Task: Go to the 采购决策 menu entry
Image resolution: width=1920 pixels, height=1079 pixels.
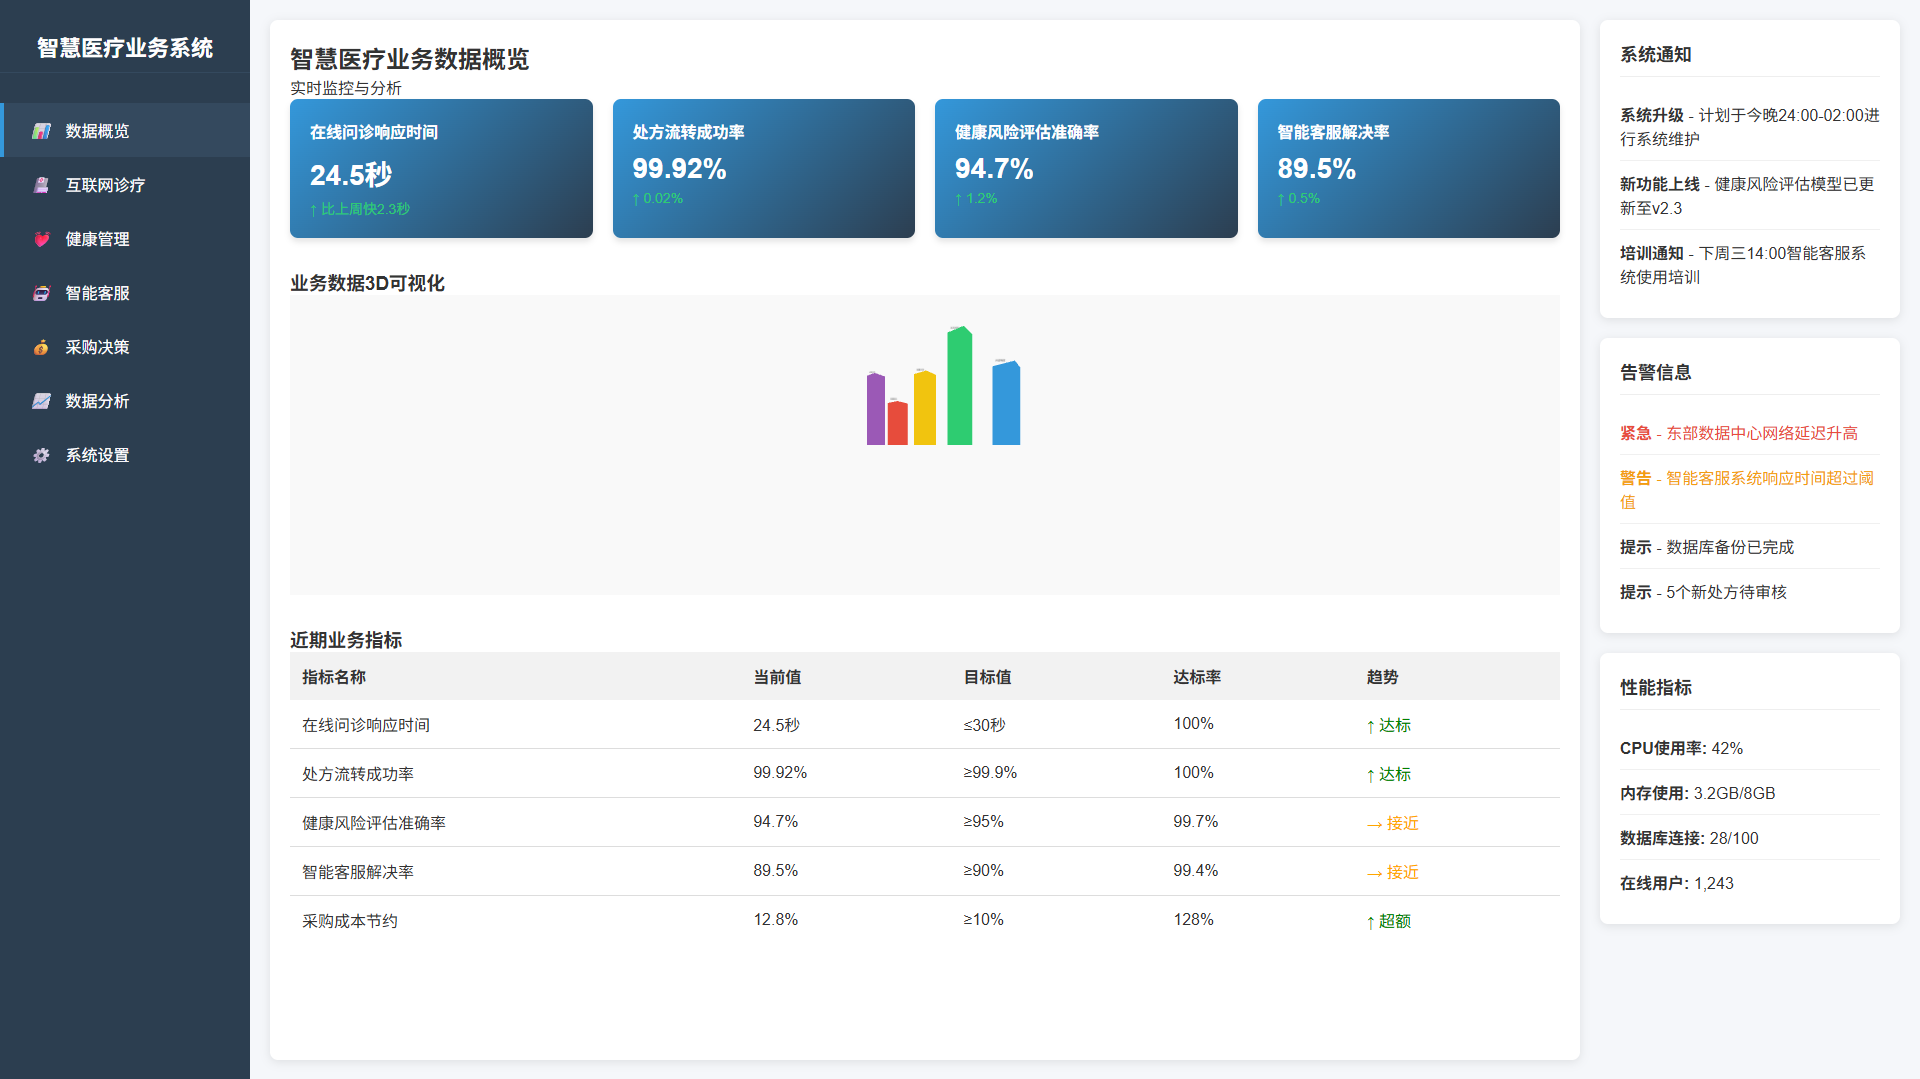Action: tap(97, 347)
